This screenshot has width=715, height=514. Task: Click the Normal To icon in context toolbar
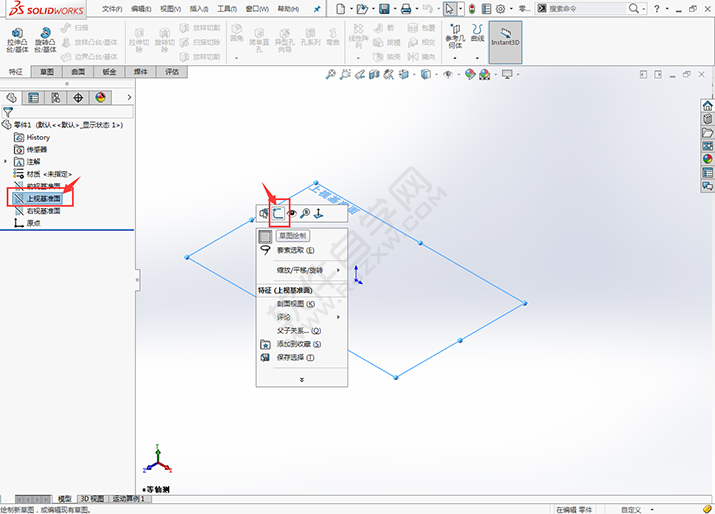(318, 213)
